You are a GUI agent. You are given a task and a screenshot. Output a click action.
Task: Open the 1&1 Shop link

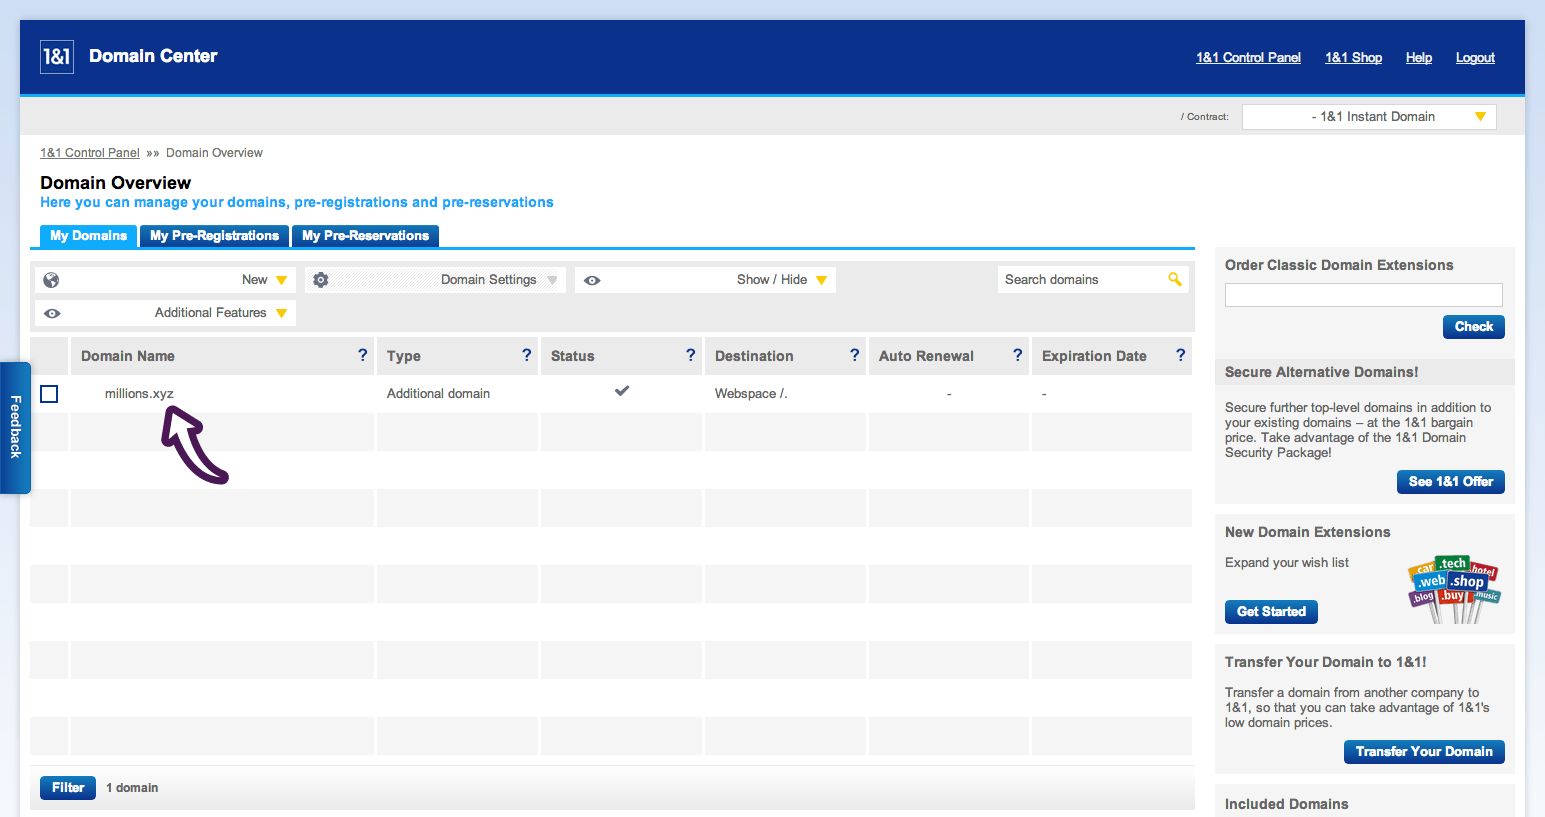[1353, 58]
